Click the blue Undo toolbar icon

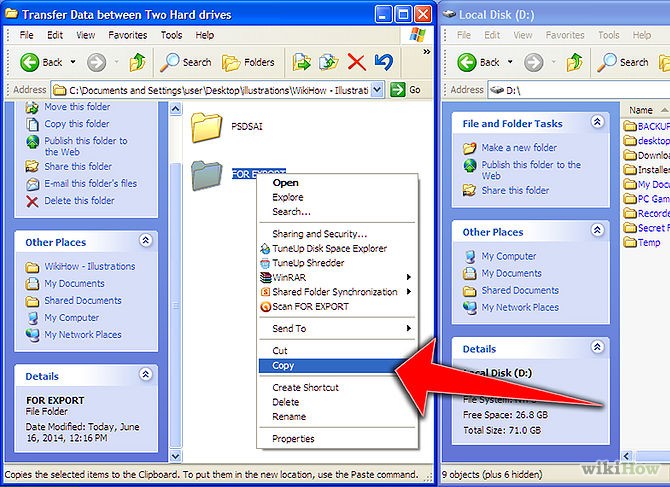click(383, 62)
